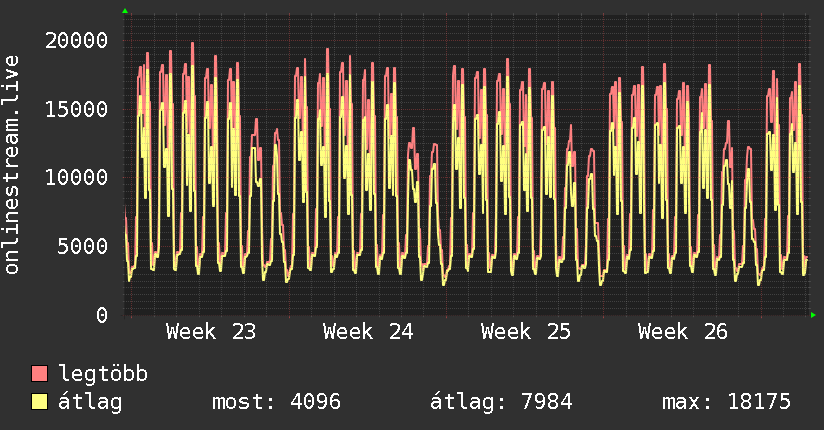This screenshot has height=430, width=824.
Task: Click the max: 18175 statistic
Action: click(726, 402)
